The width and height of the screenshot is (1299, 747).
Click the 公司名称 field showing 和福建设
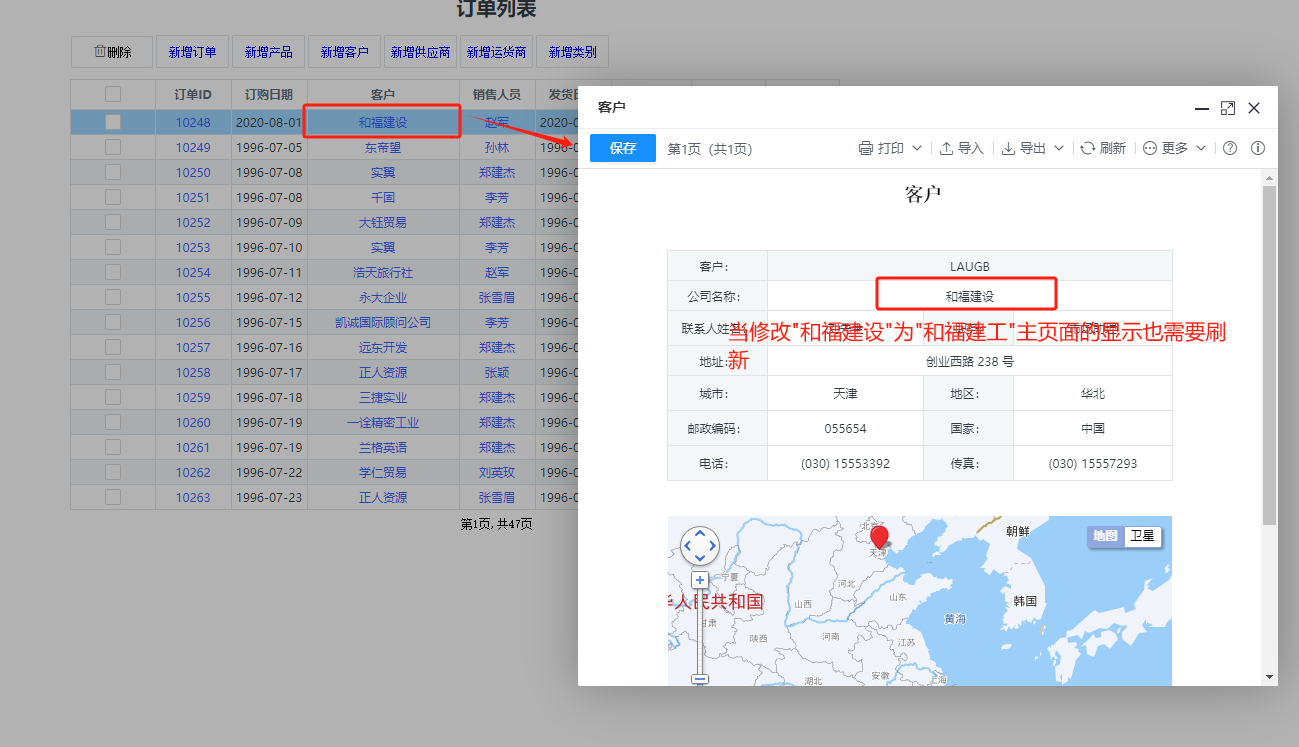(969, 296)
